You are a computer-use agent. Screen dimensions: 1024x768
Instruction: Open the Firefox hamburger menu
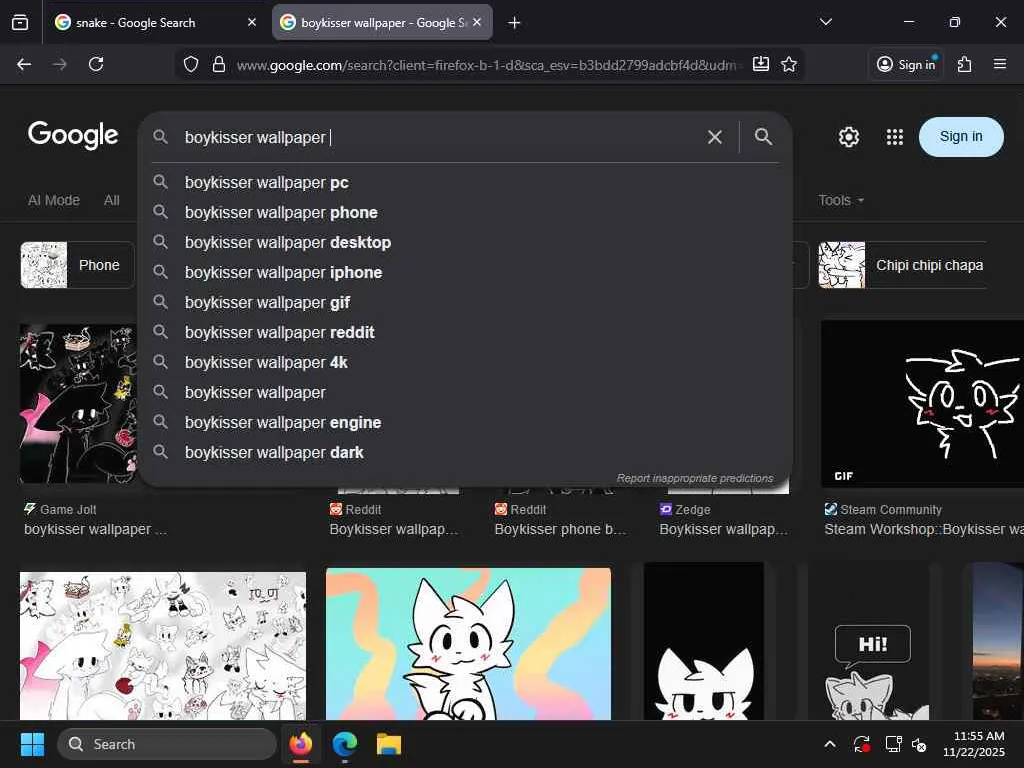[1000, 64]
